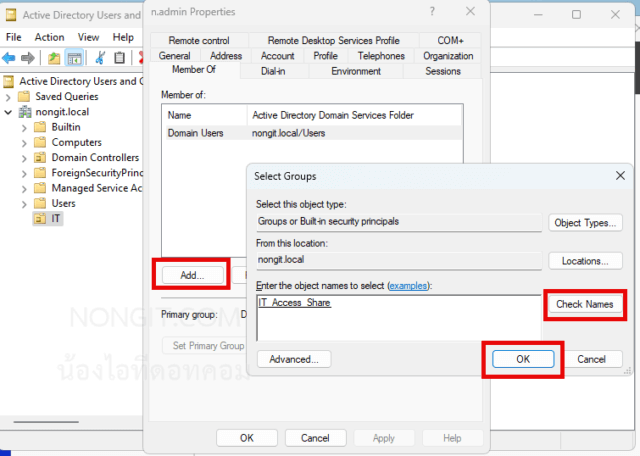This screenshot has width=640, height=456.
Task: Select the Member Of tab
Action: click(194, 69)
